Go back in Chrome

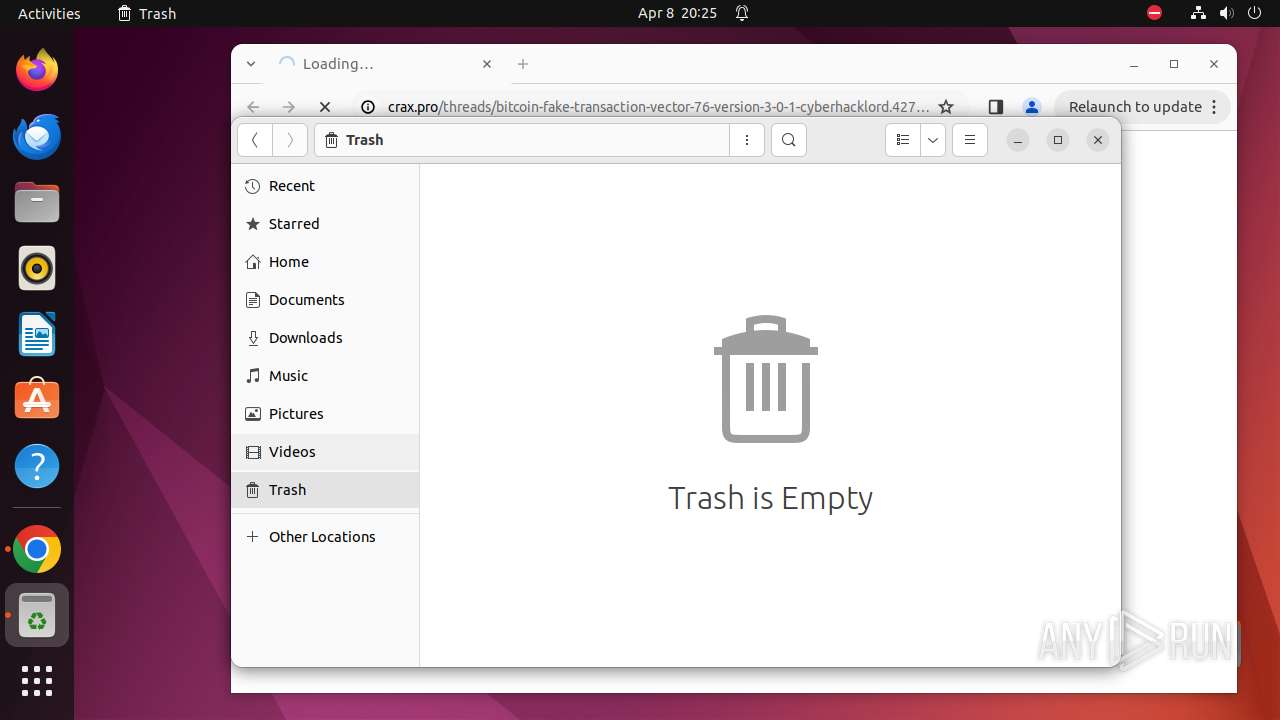click(253, 107)
